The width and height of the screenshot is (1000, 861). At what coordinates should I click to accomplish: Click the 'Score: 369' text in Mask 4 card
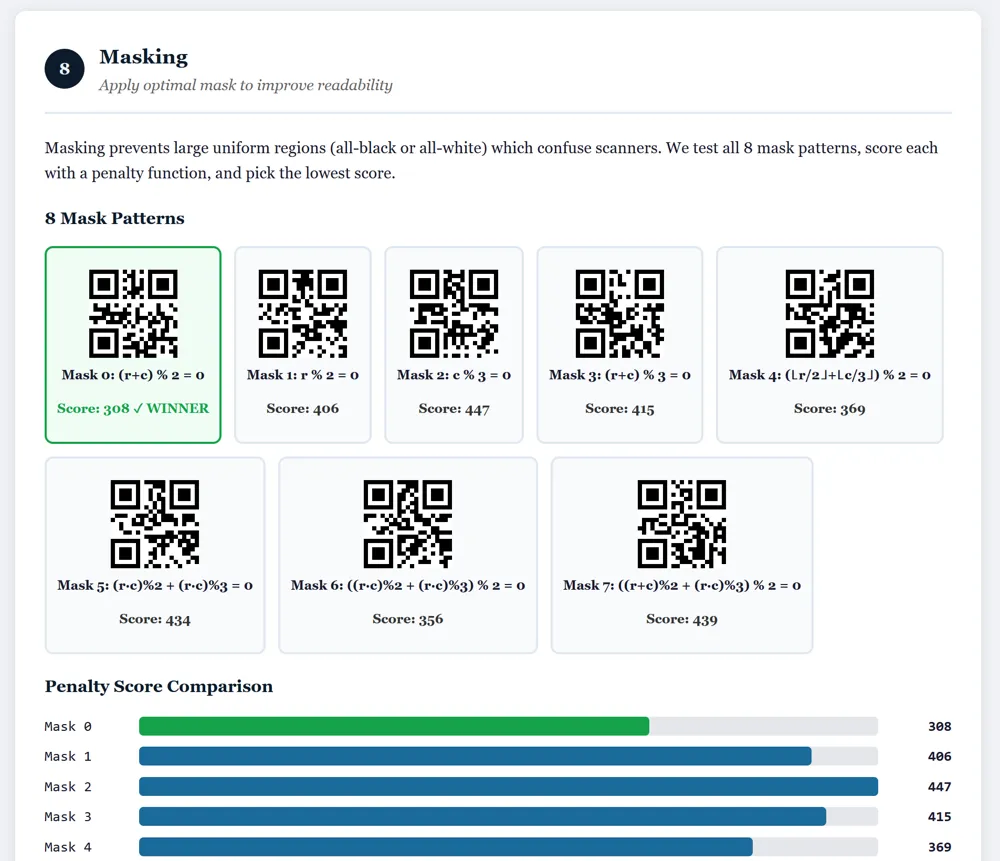coord(830,409)
